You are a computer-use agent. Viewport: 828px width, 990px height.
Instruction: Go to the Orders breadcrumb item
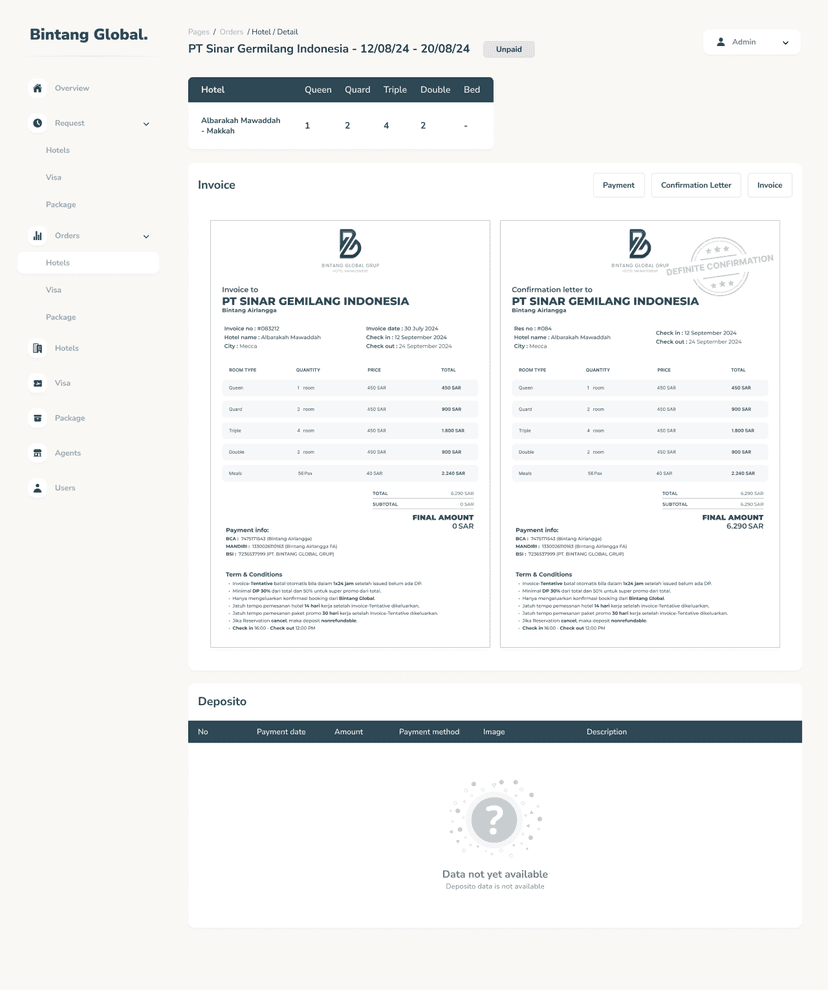tap(232, 31)
